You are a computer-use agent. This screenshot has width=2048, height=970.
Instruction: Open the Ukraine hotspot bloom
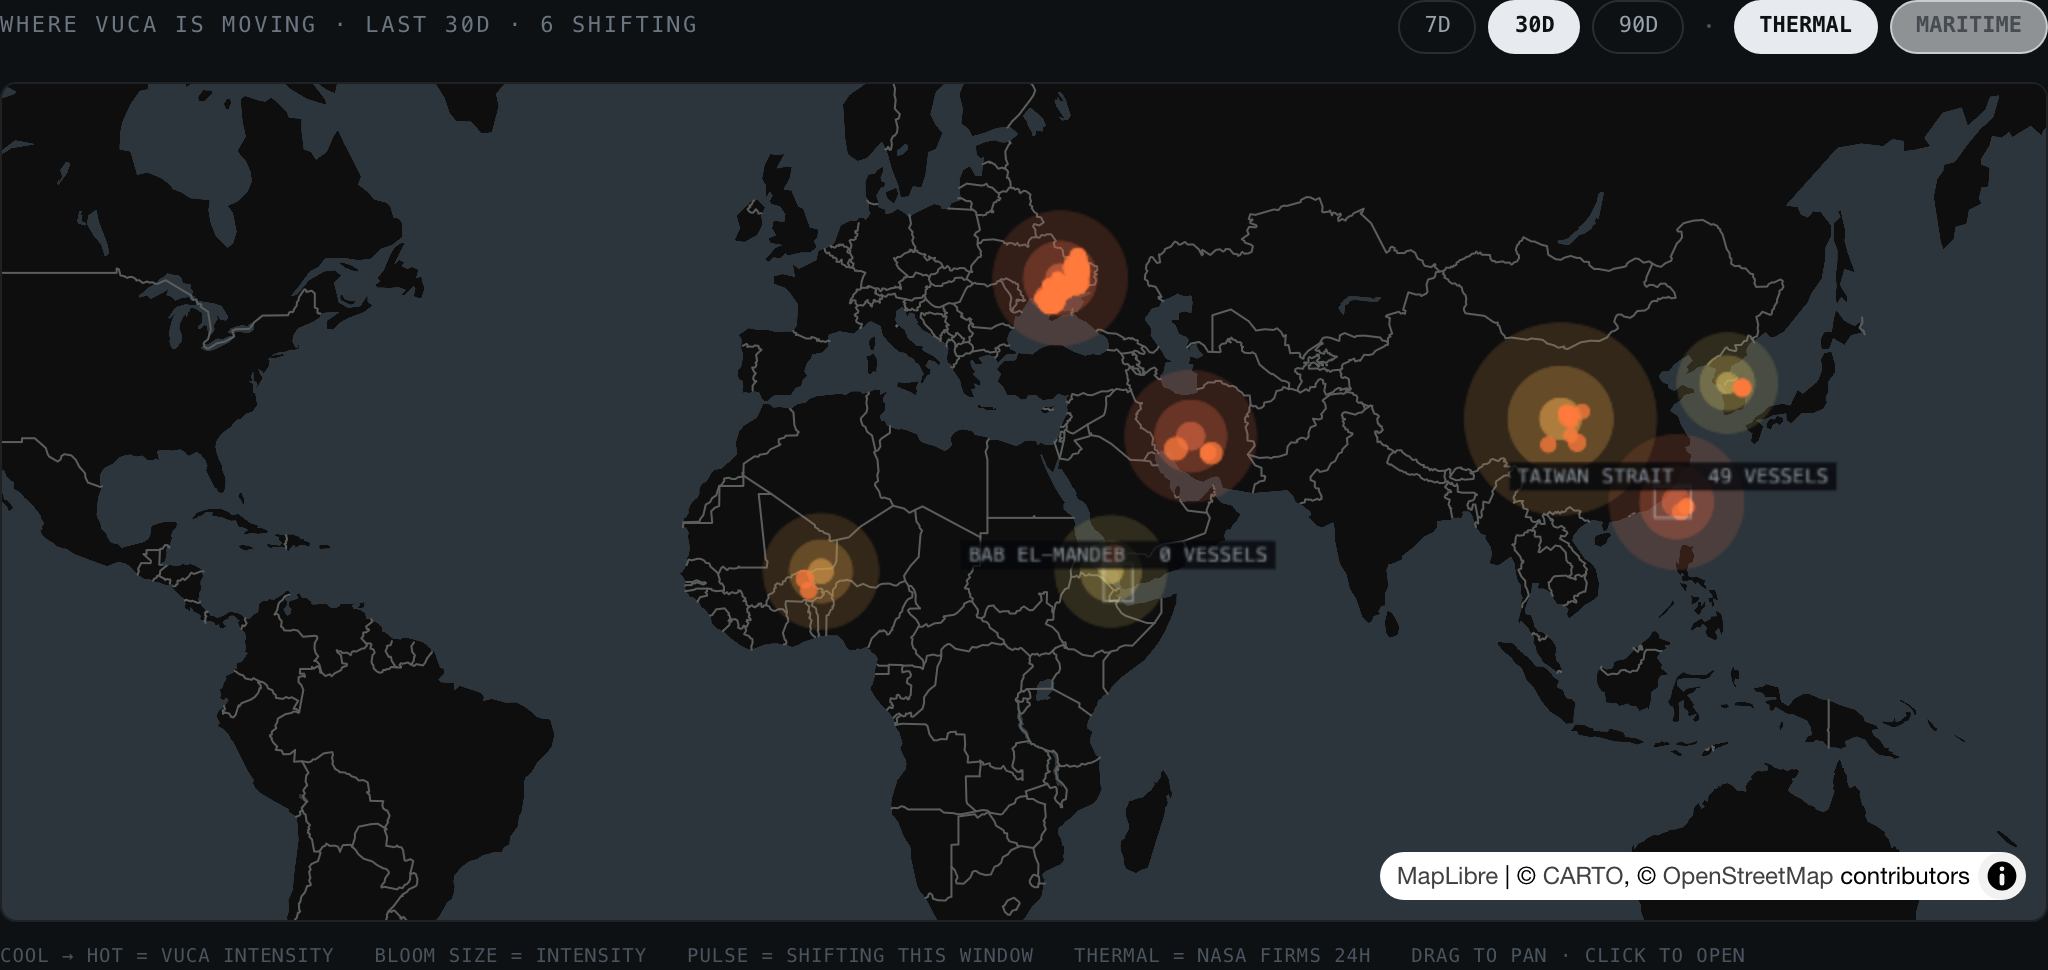coord(1059,278)
